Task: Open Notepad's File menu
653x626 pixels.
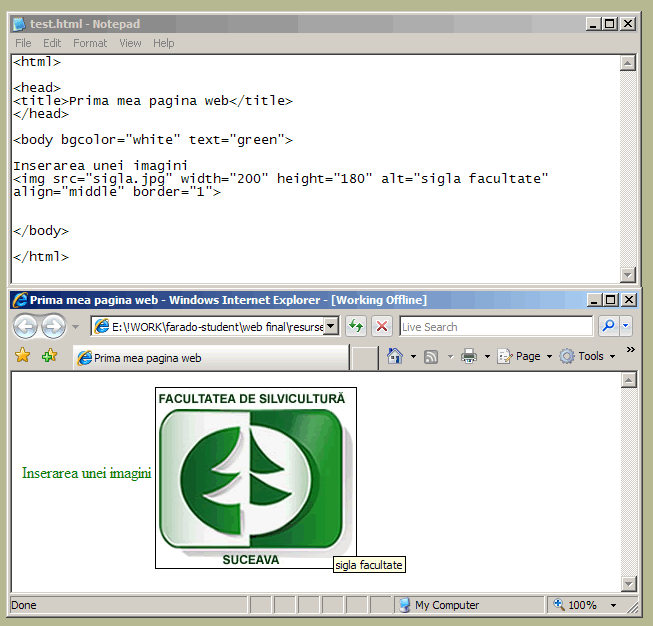Action: (23, 43)
